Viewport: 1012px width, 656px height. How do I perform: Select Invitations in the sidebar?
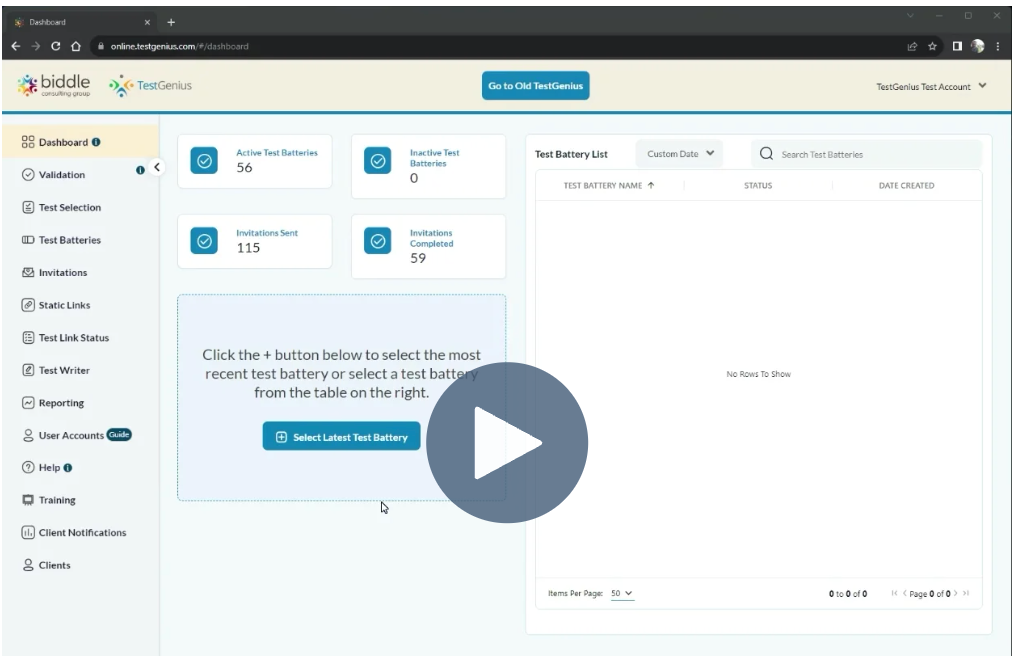coord(61,272)
